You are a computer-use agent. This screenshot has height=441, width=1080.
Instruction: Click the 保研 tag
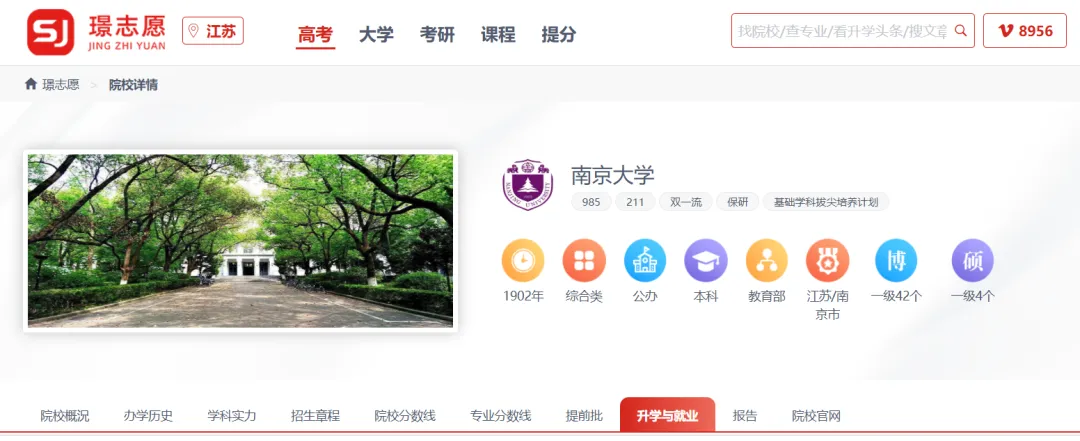click(738, 203)
